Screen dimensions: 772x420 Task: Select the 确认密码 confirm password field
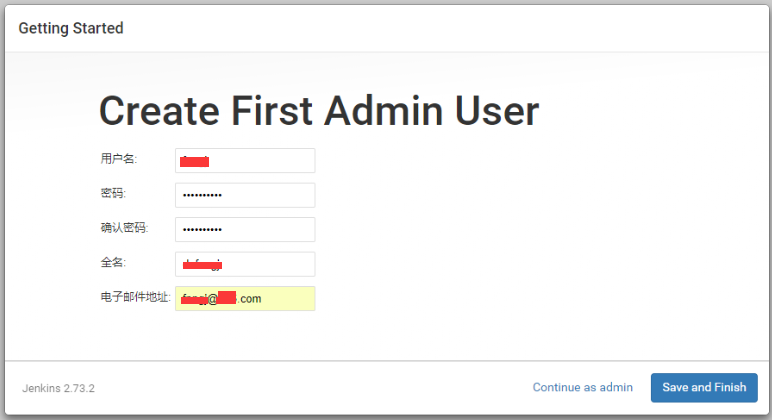245,229
